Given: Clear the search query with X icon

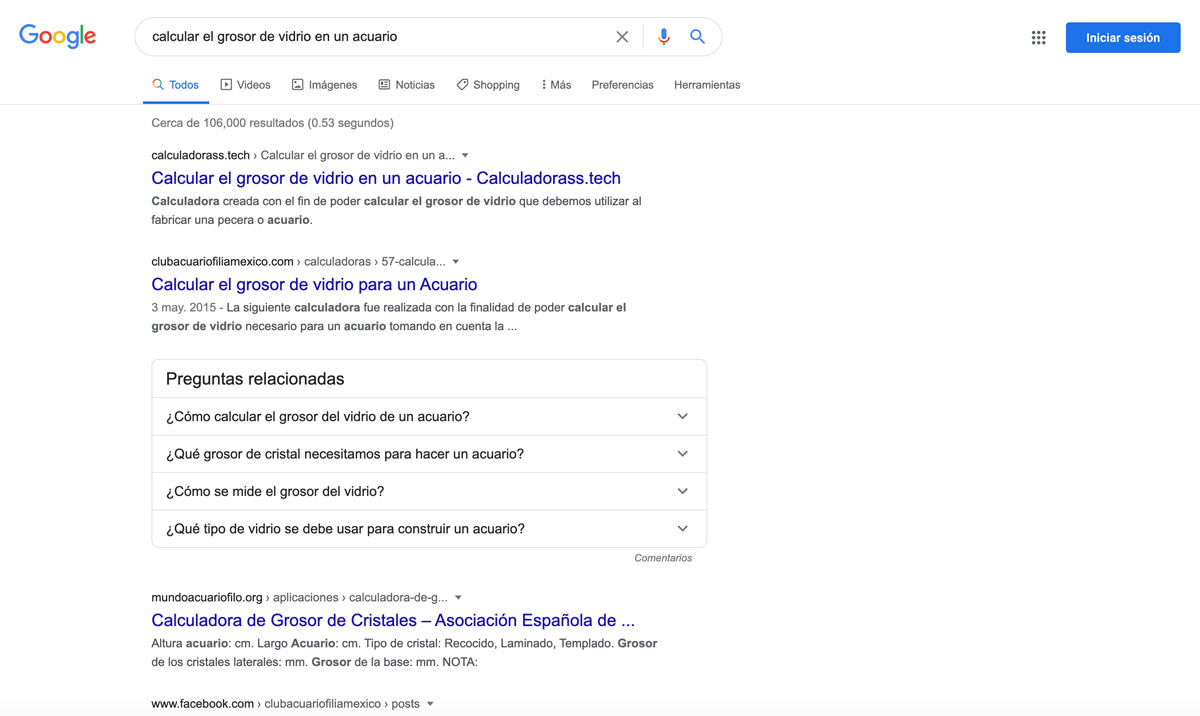Looking at the screenshot, I should click(x=622, y=37).
